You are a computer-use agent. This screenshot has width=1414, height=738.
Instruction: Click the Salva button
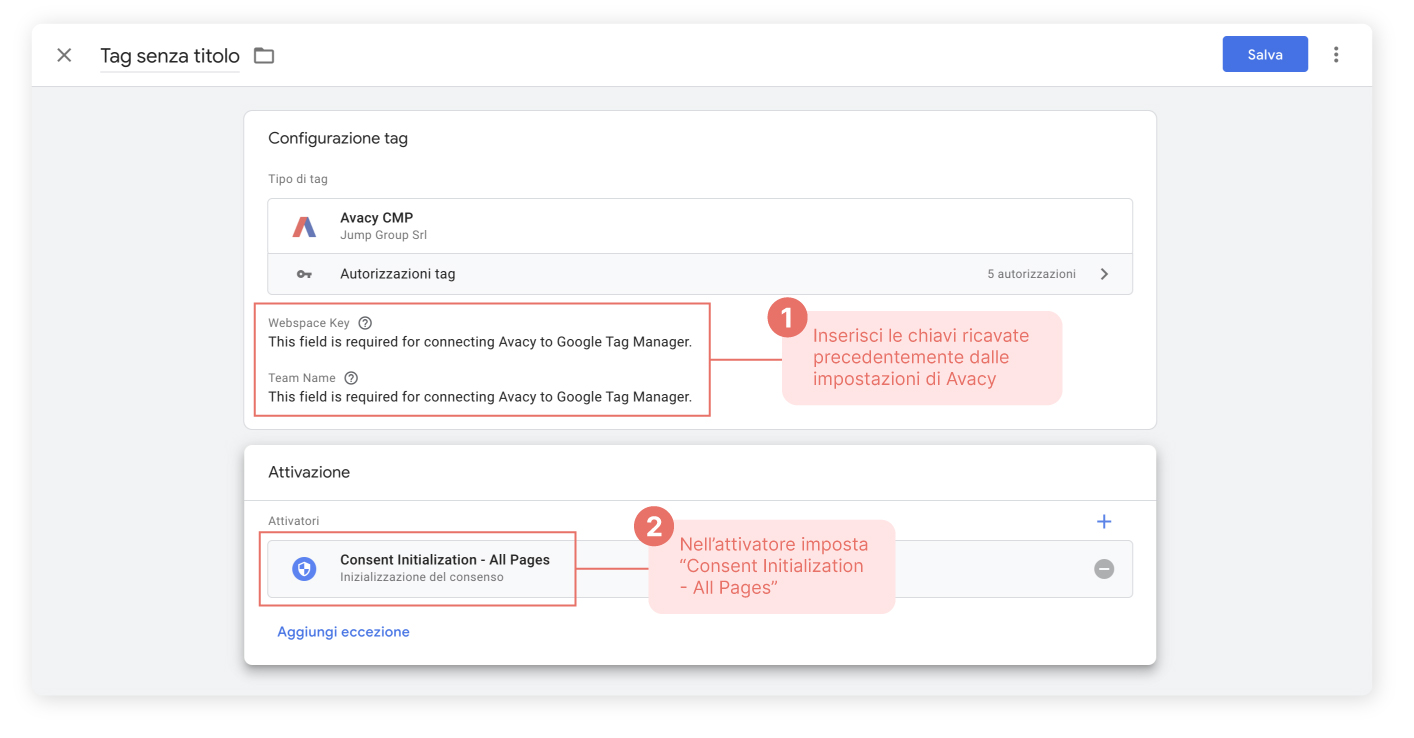pyautogui.click(x=1264, y=54)
